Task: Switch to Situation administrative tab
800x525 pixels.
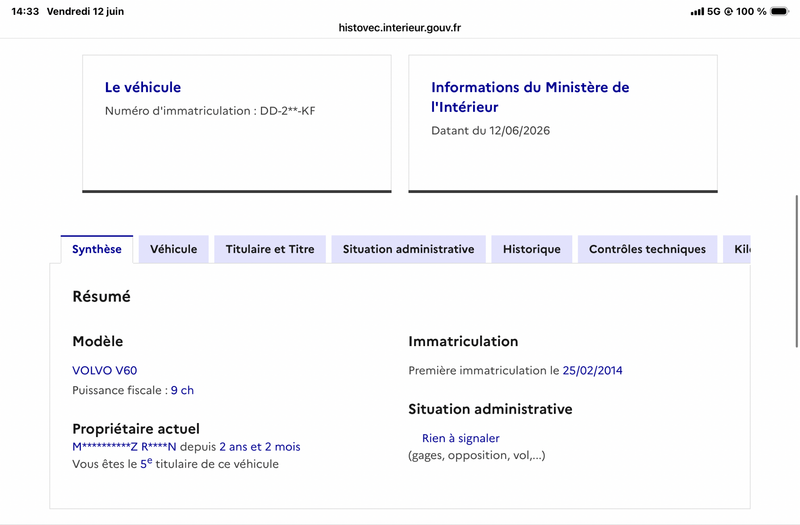Action: 408,249
